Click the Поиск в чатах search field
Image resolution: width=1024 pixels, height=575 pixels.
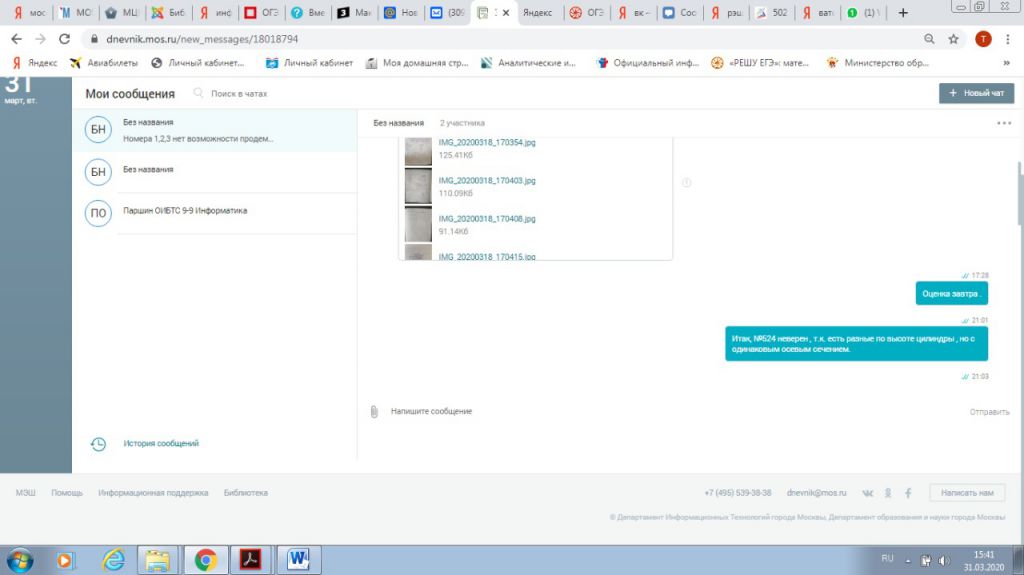tap(239, 93)
